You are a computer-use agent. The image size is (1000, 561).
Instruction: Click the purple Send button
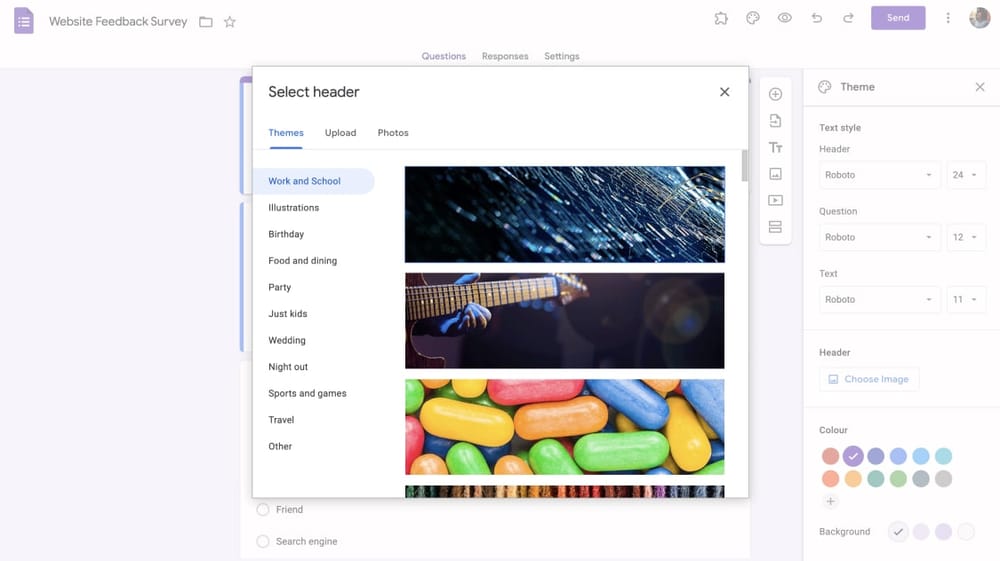coord(898,18)
